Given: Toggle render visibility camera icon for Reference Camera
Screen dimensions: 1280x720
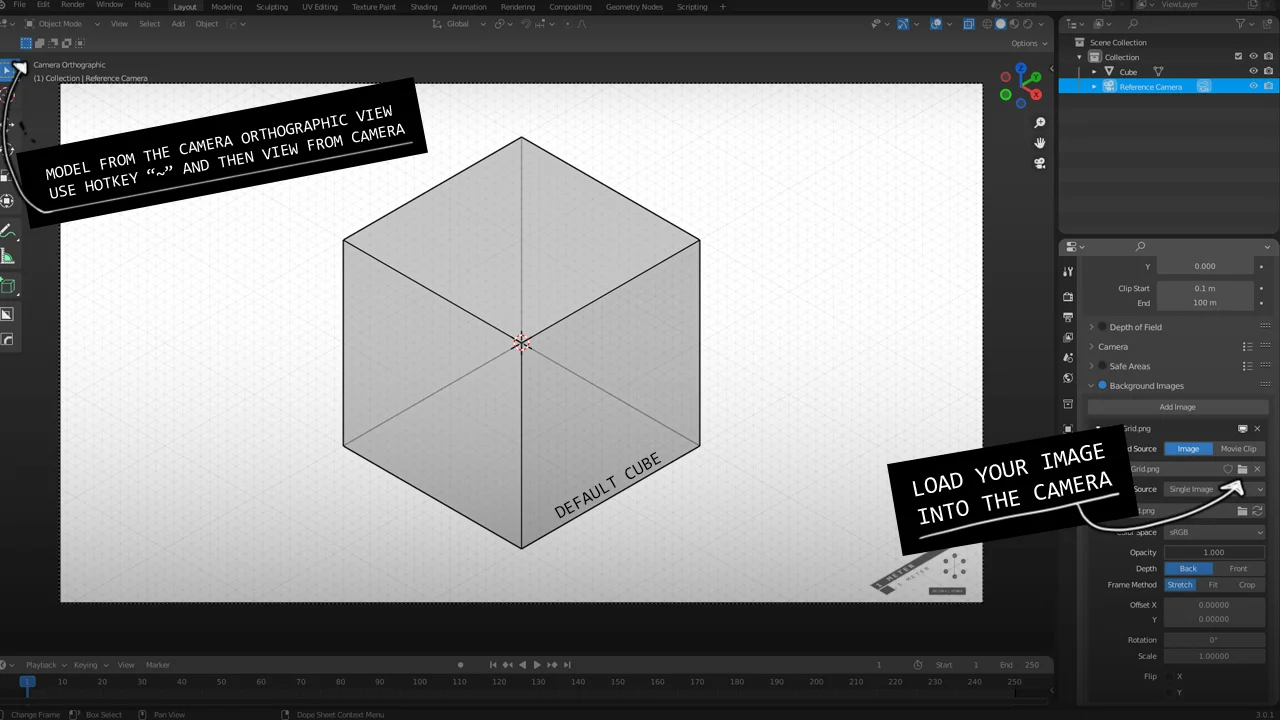Looking at the screenshot, I should click(x=1268, y=86).
